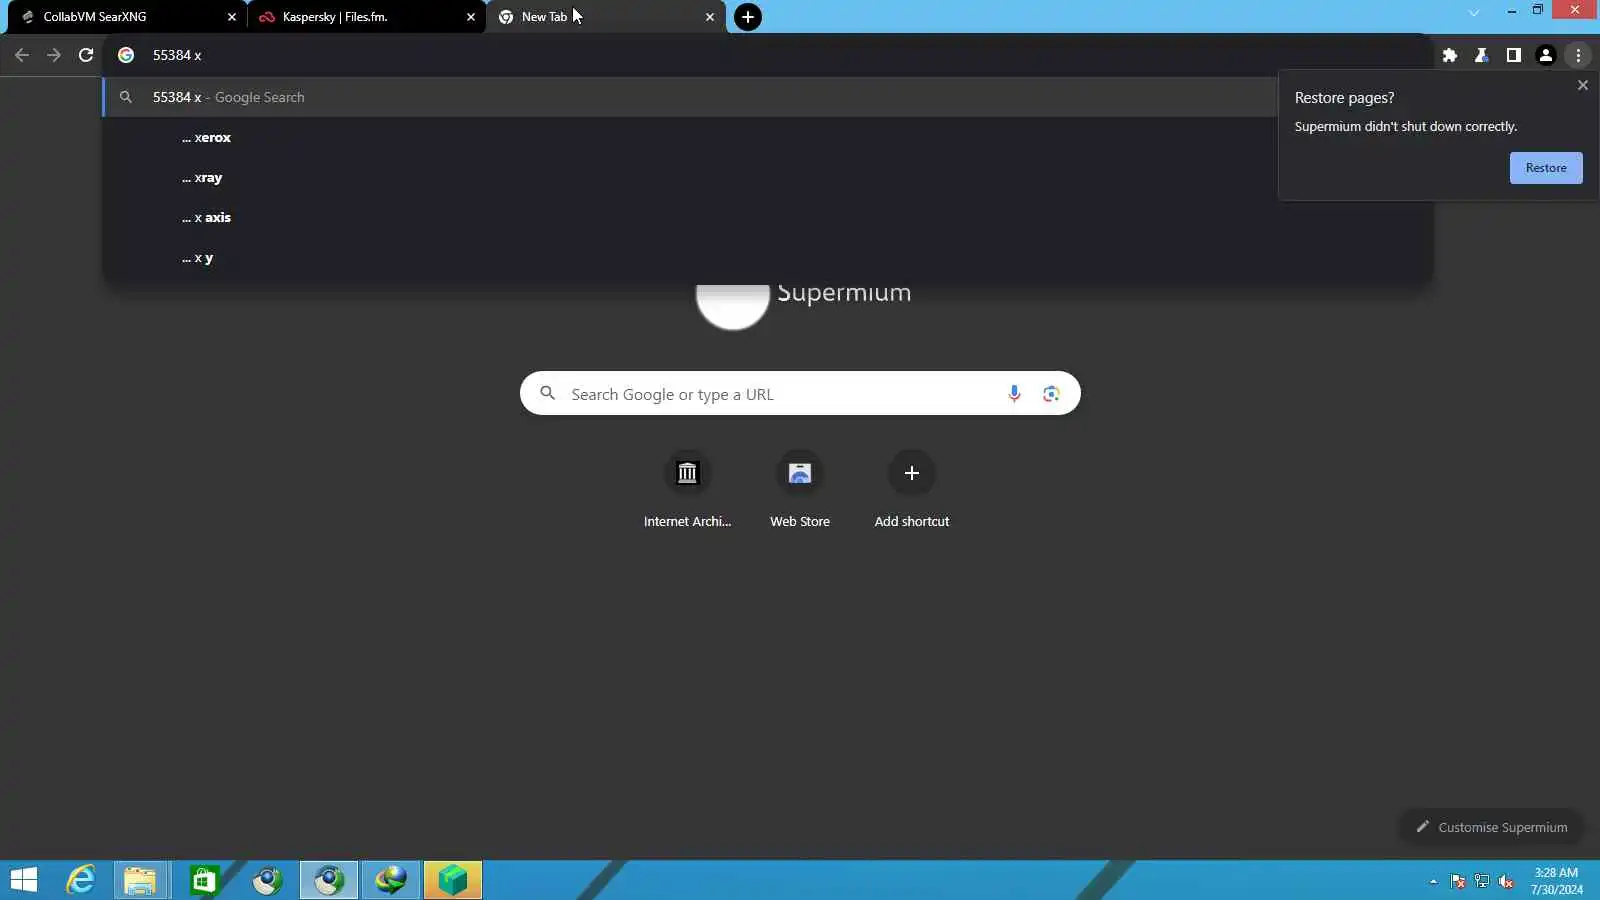Open the globe app on taskbar
1600x900 pixels.
tap(391, 880)
